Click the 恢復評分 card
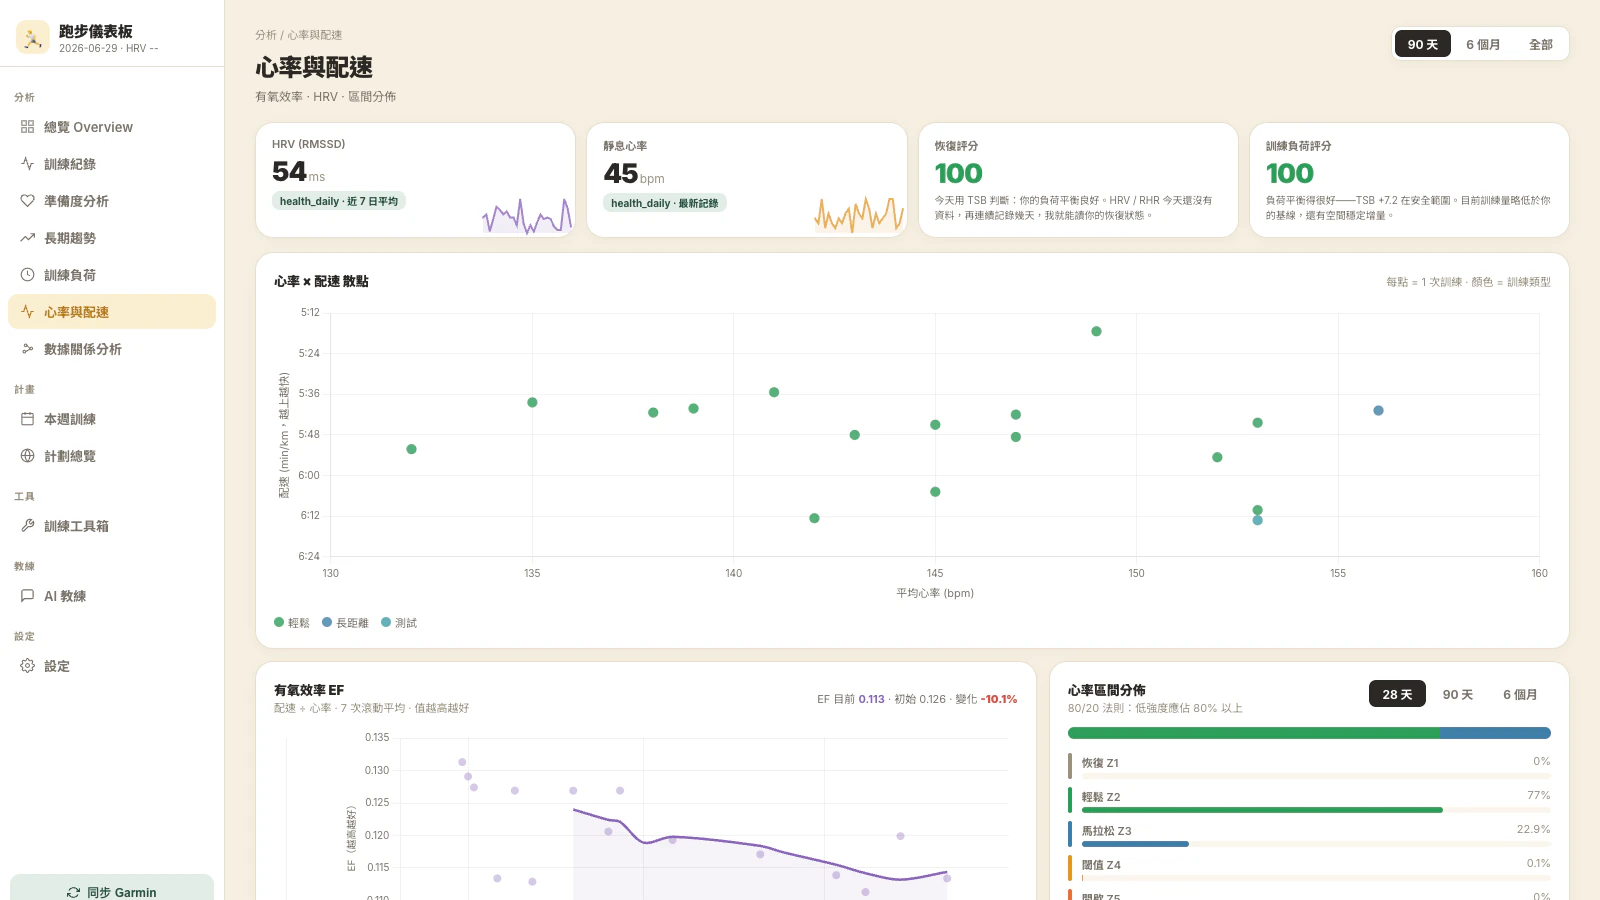Viewport: 1600px width, 900px height. (1078, 180)
